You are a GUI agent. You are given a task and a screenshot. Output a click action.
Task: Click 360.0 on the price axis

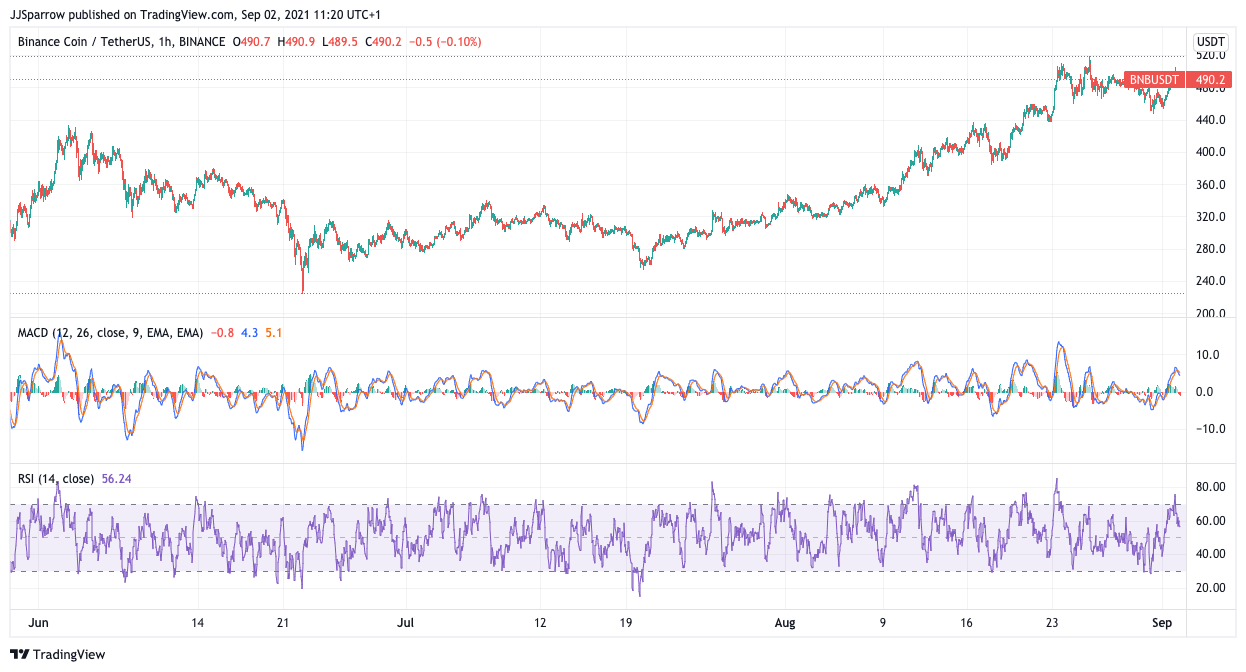coord(1211,185)
